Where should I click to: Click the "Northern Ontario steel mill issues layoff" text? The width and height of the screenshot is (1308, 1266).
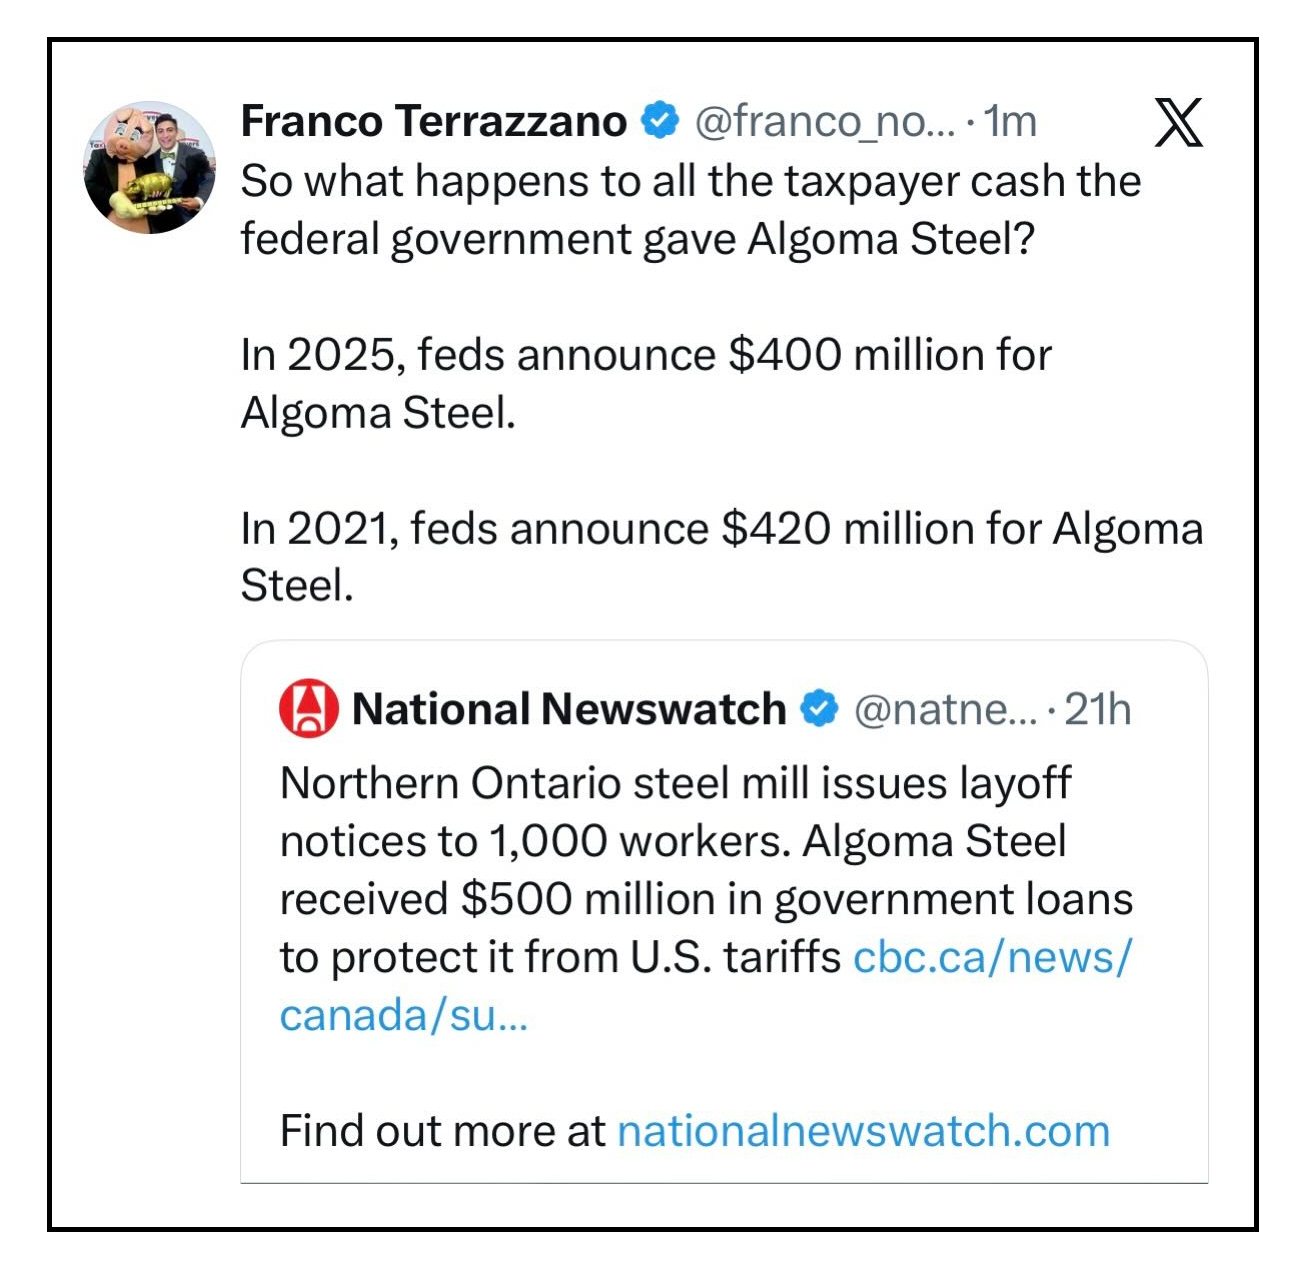675,783
